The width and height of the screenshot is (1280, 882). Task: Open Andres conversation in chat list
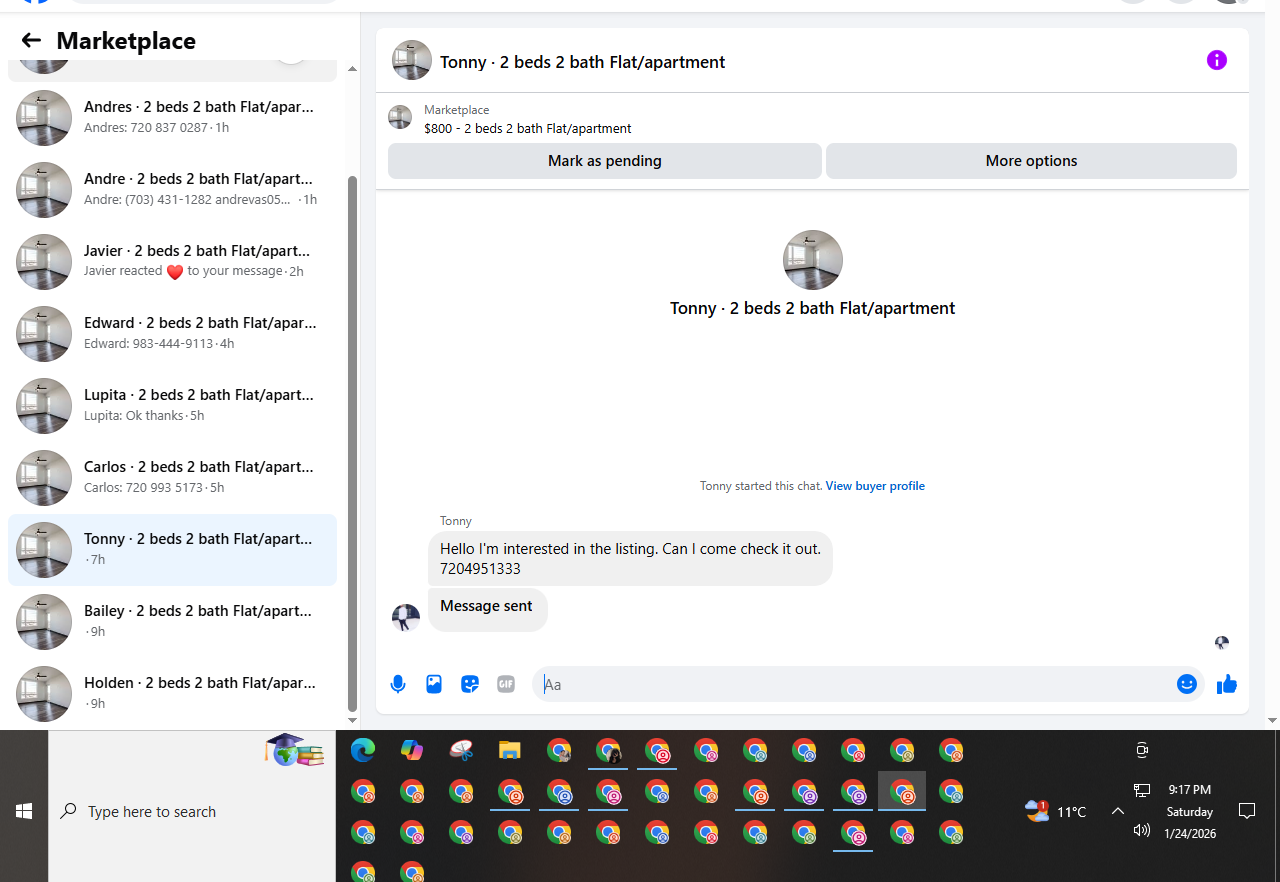click(172, 117)
